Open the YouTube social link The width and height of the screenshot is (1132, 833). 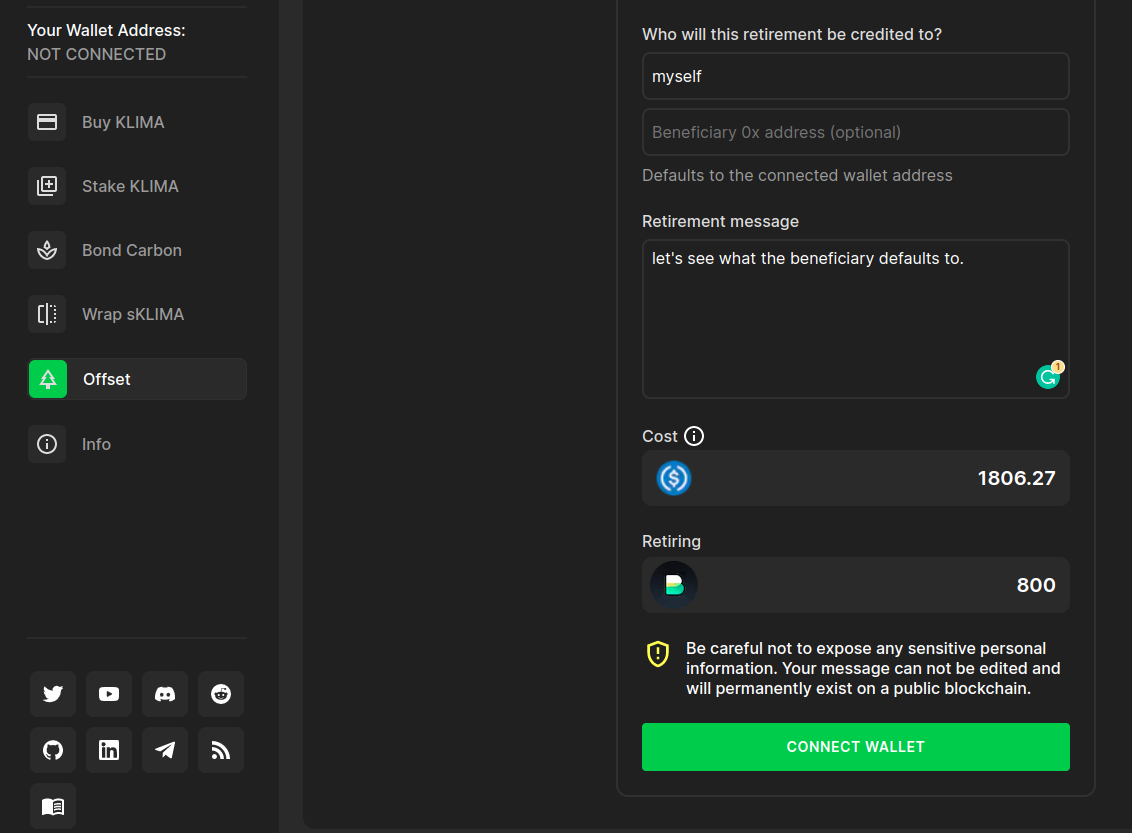click(109, 694)
